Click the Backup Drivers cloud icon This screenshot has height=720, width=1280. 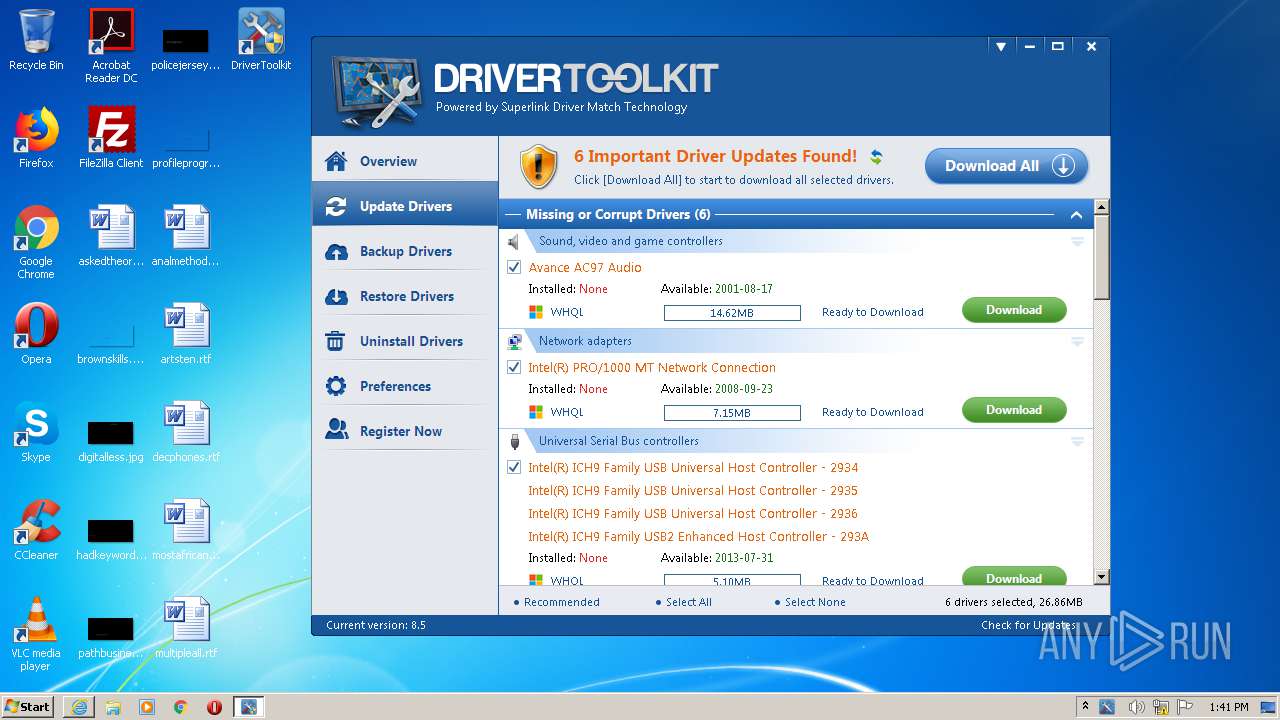pos(336,251)
